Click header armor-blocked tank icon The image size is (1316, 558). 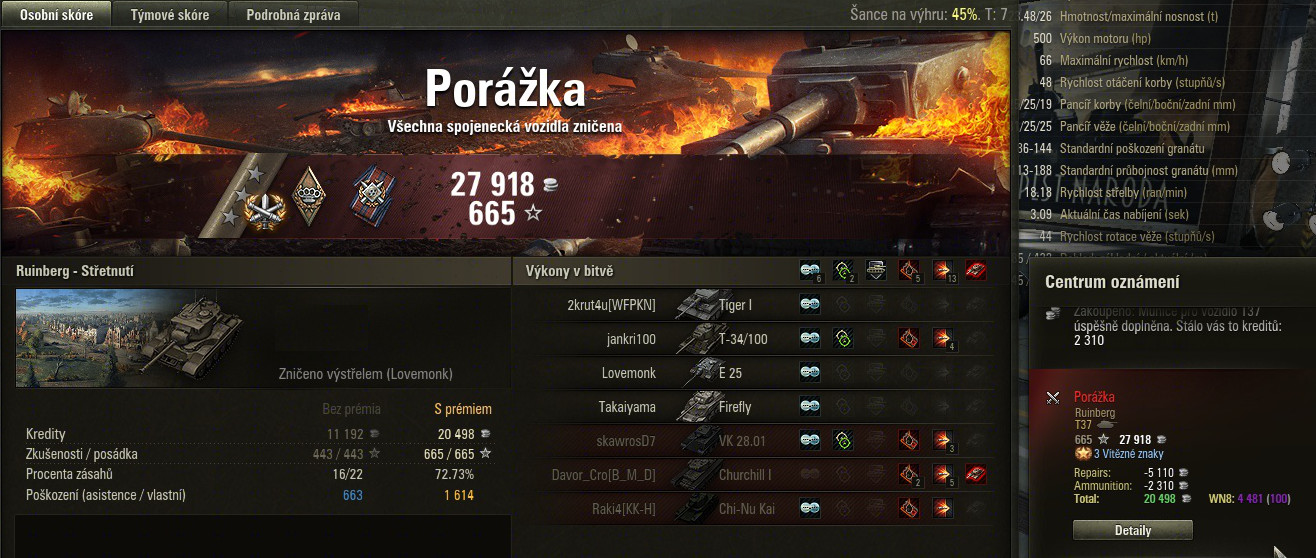click(x=876, y=270)
